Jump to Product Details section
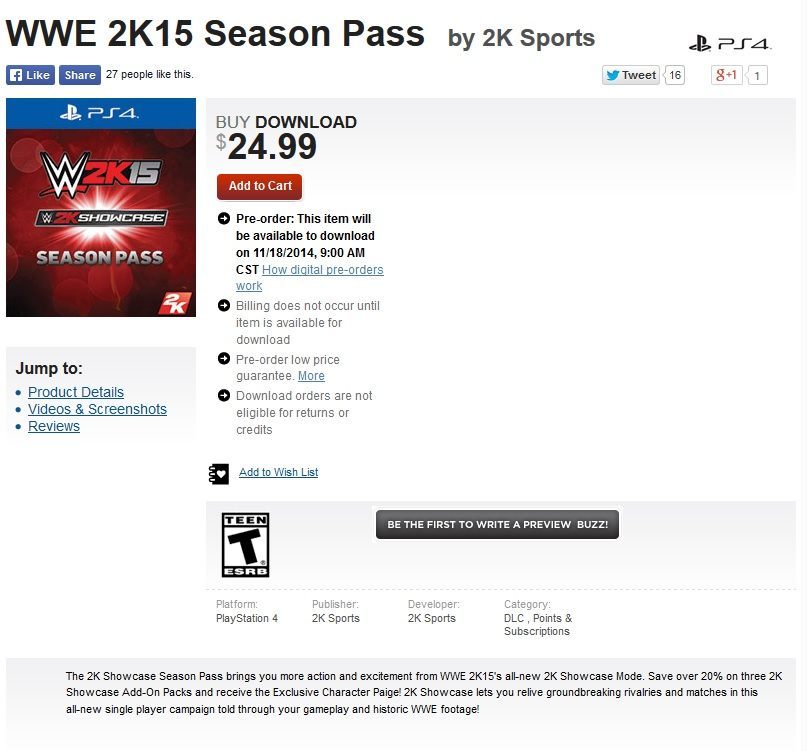807x751 pixels. click(x=76, y=392)
